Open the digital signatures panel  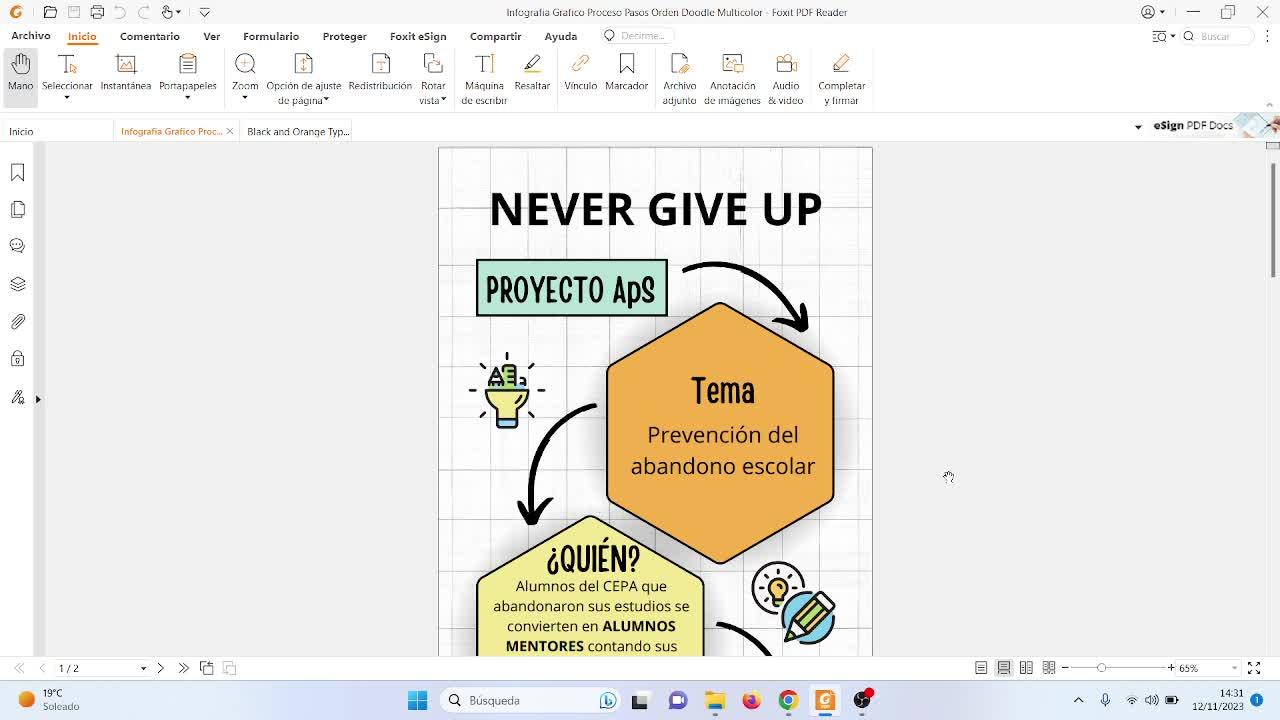(x=17, y=397)
